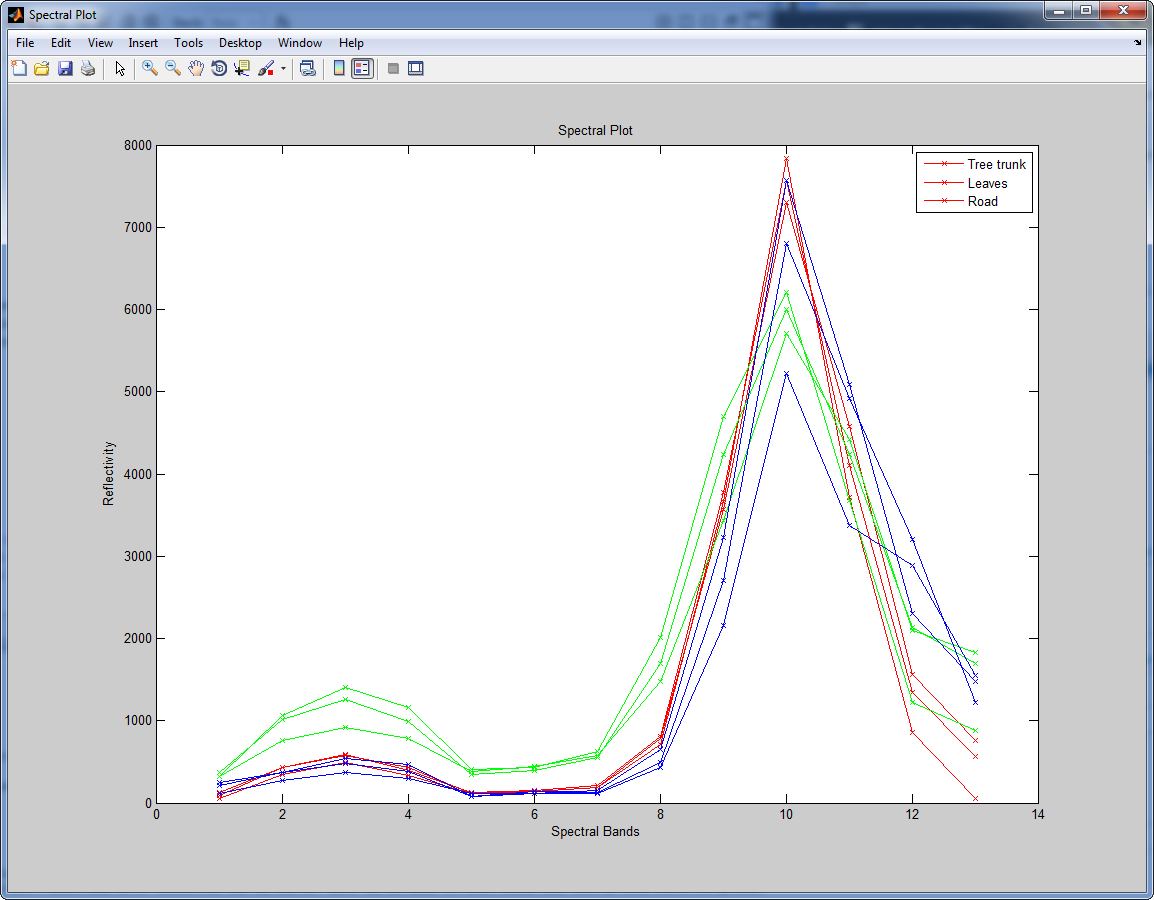The width and height of the screenshot is (1154, 900).
Task: Enable the Data Cursor tool
Action: [x=242, y=69]
